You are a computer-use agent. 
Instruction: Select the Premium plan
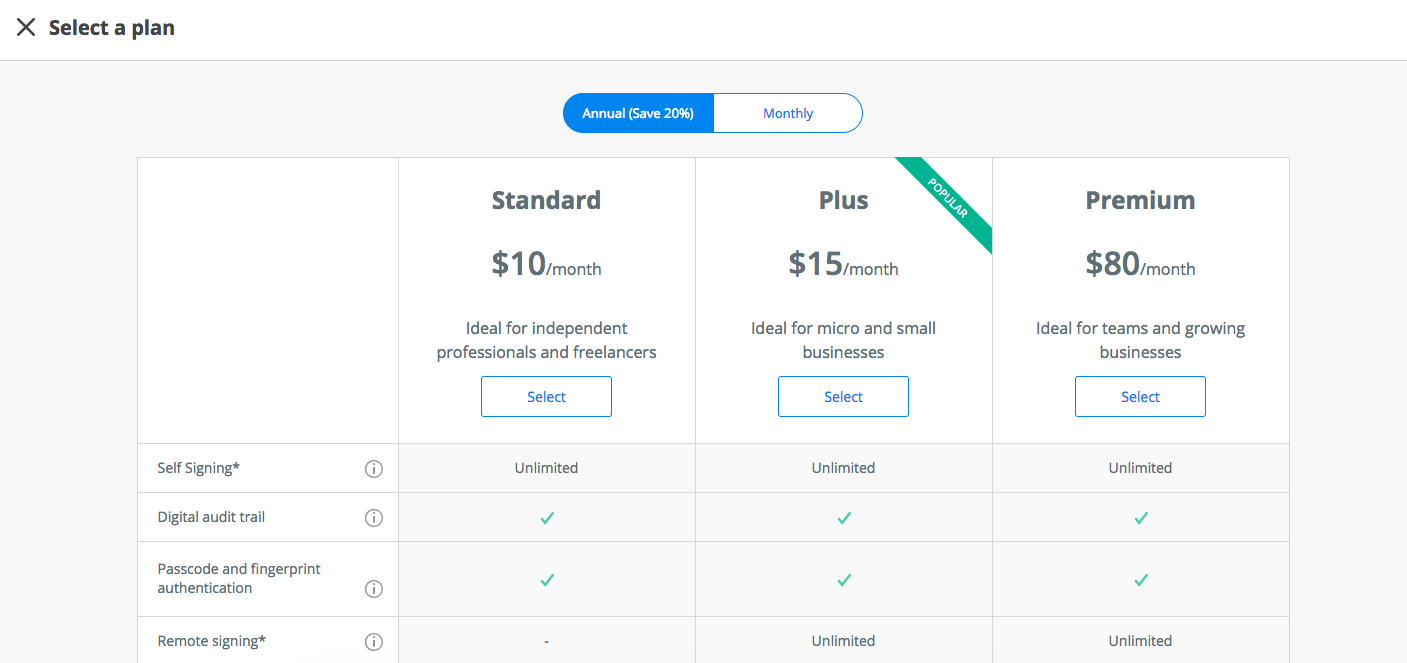click(1140, 397)
